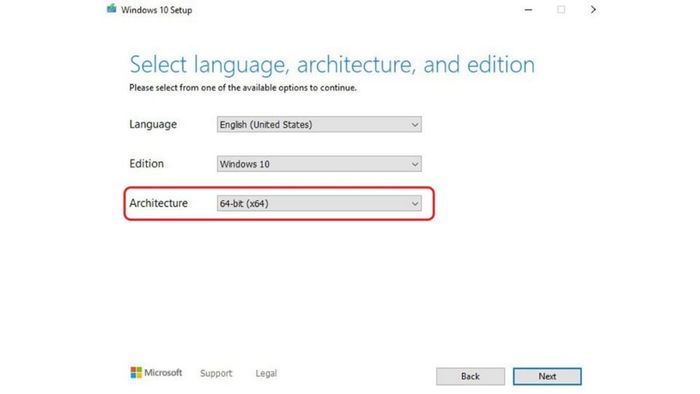Click the Microsoft logo
The width and height of the screenshot is (700, 394).
click(156, 372)
